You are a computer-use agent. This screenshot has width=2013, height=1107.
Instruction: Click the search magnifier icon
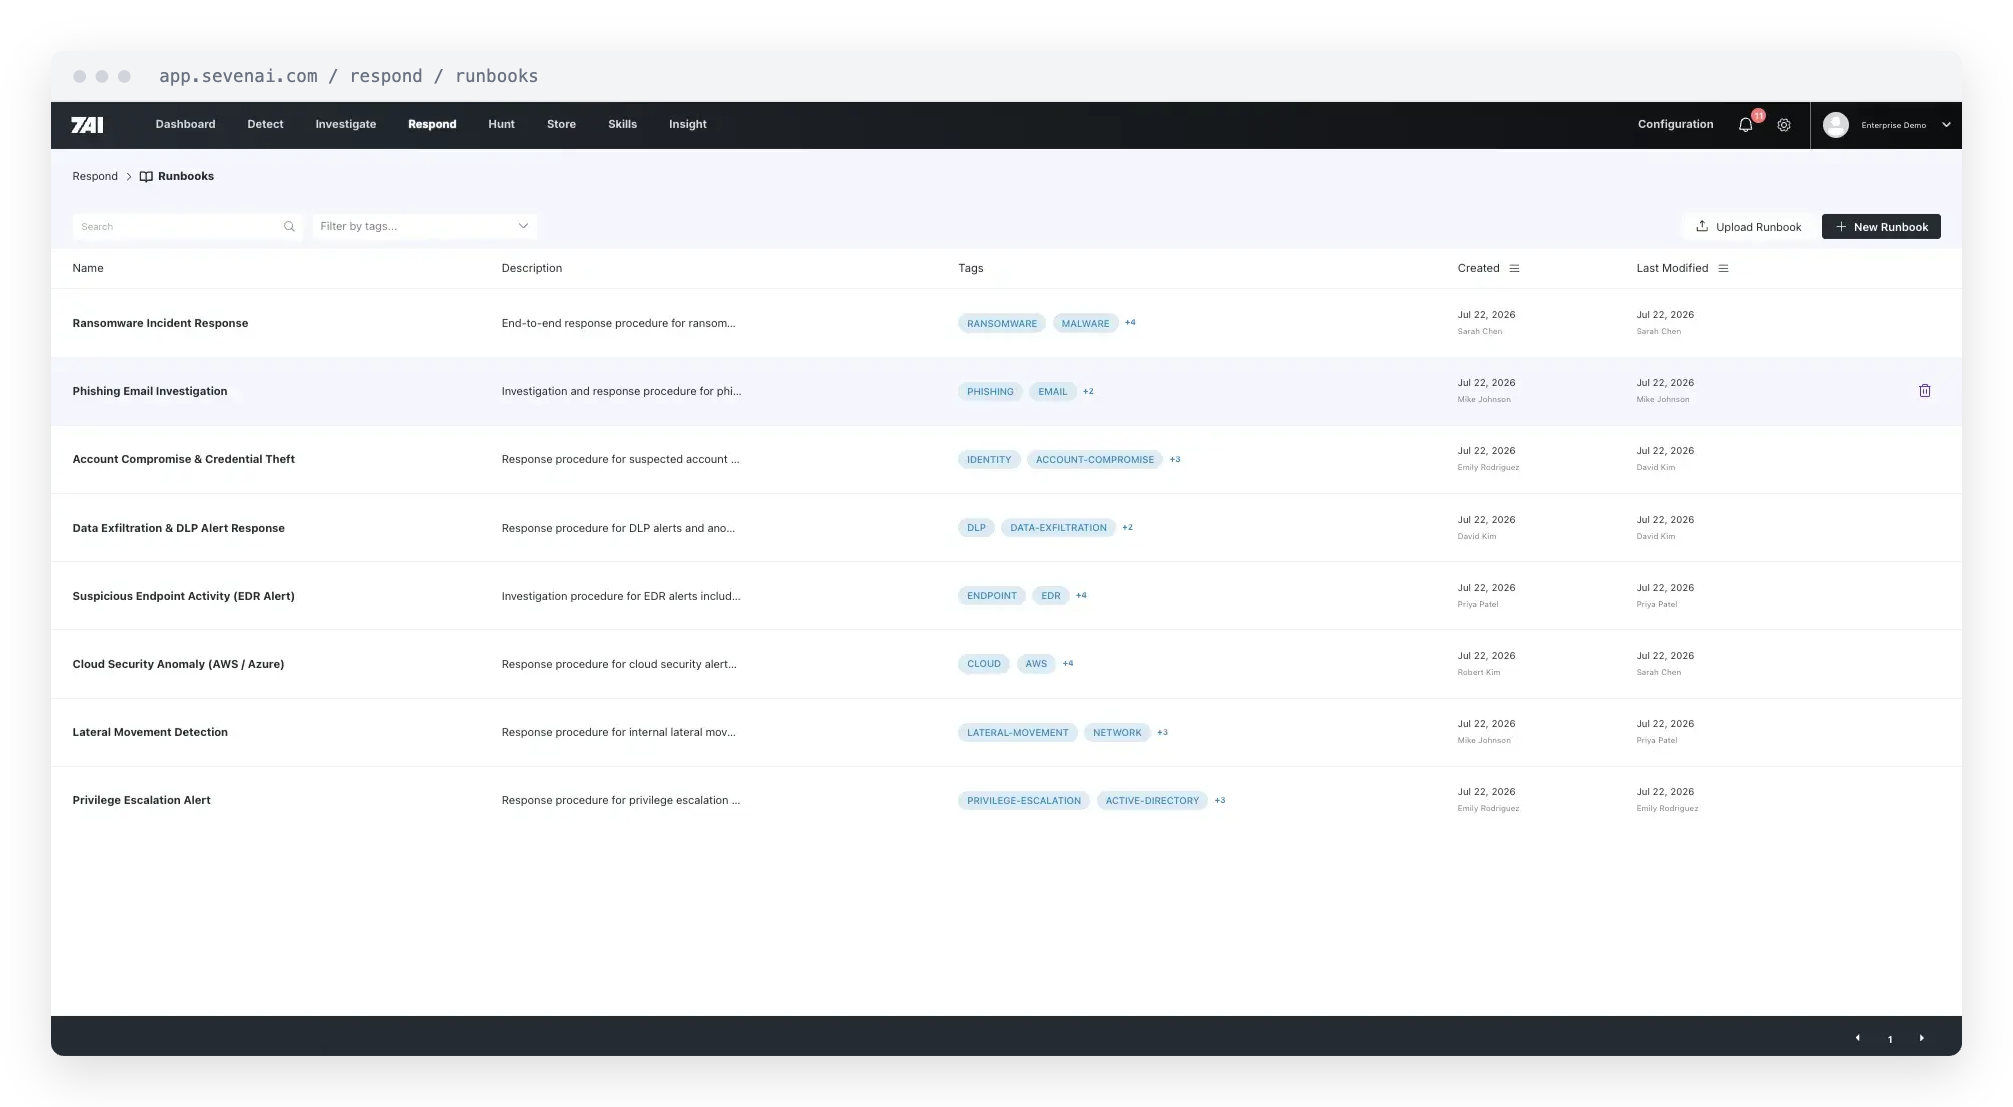tap(289, 227)
